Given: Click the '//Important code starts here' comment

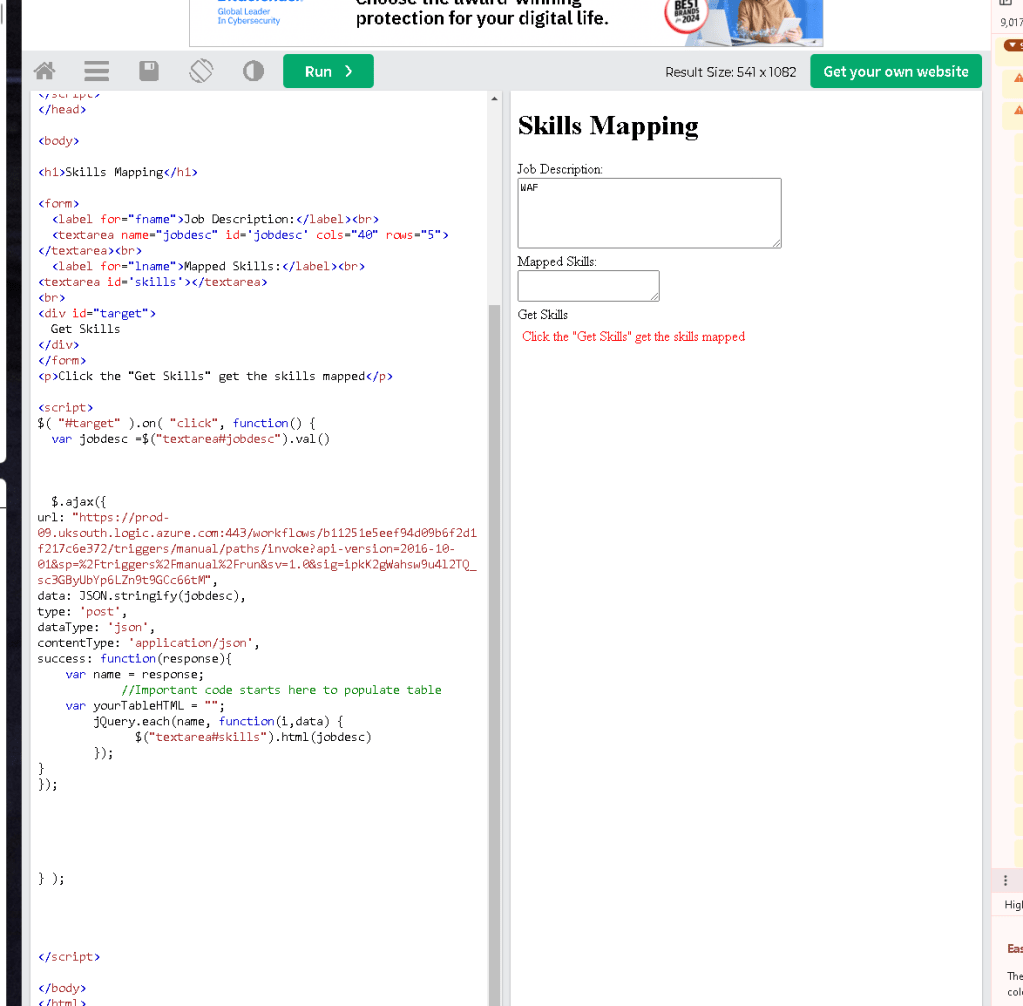Looking at the screenshot, I should click(281, 690).
